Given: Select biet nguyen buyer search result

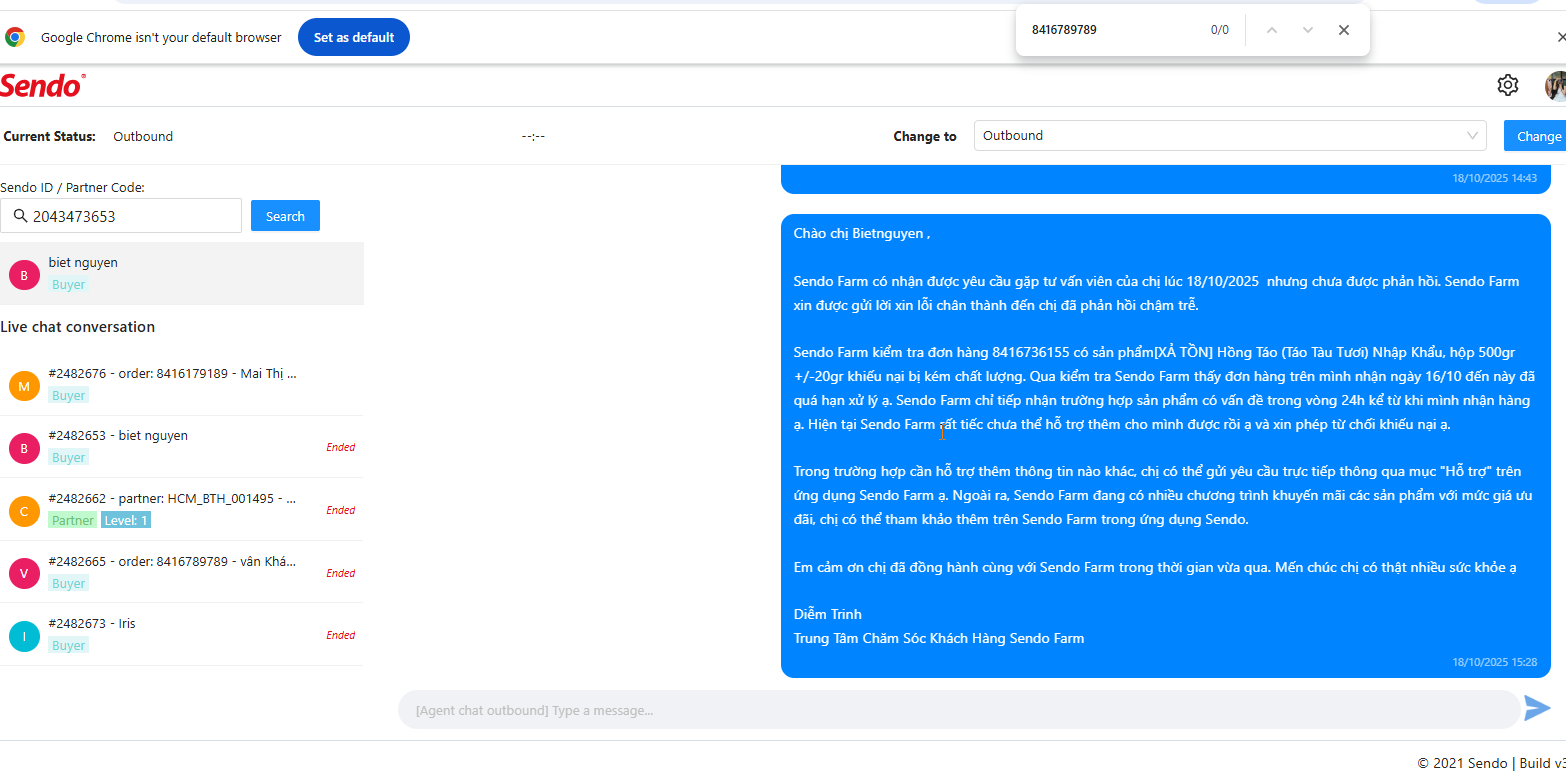Looking at the screenshot, I should (x=182, y=273).
